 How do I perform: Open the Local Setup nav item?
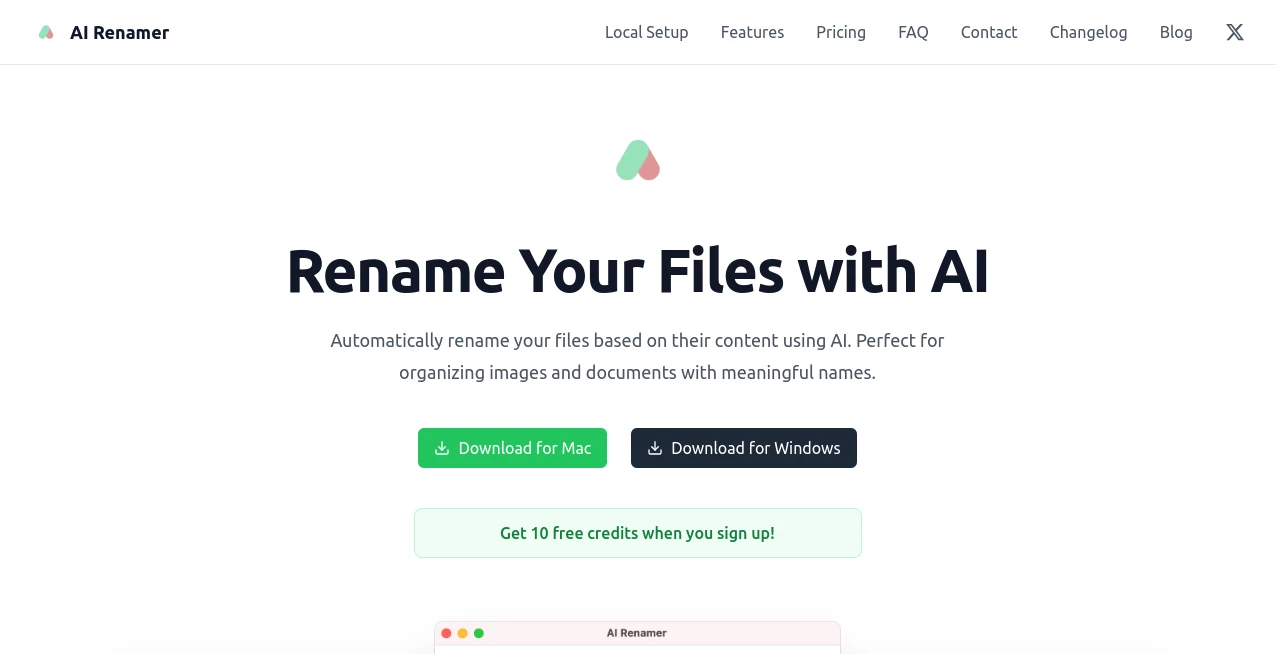(646, 32)
